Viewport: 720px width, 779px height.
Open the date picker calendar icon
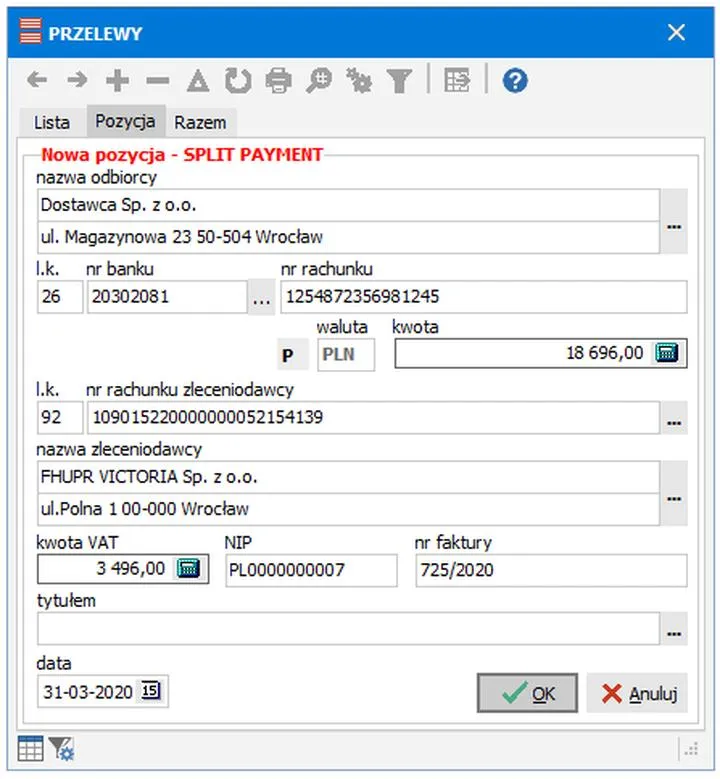coord(150,691)
